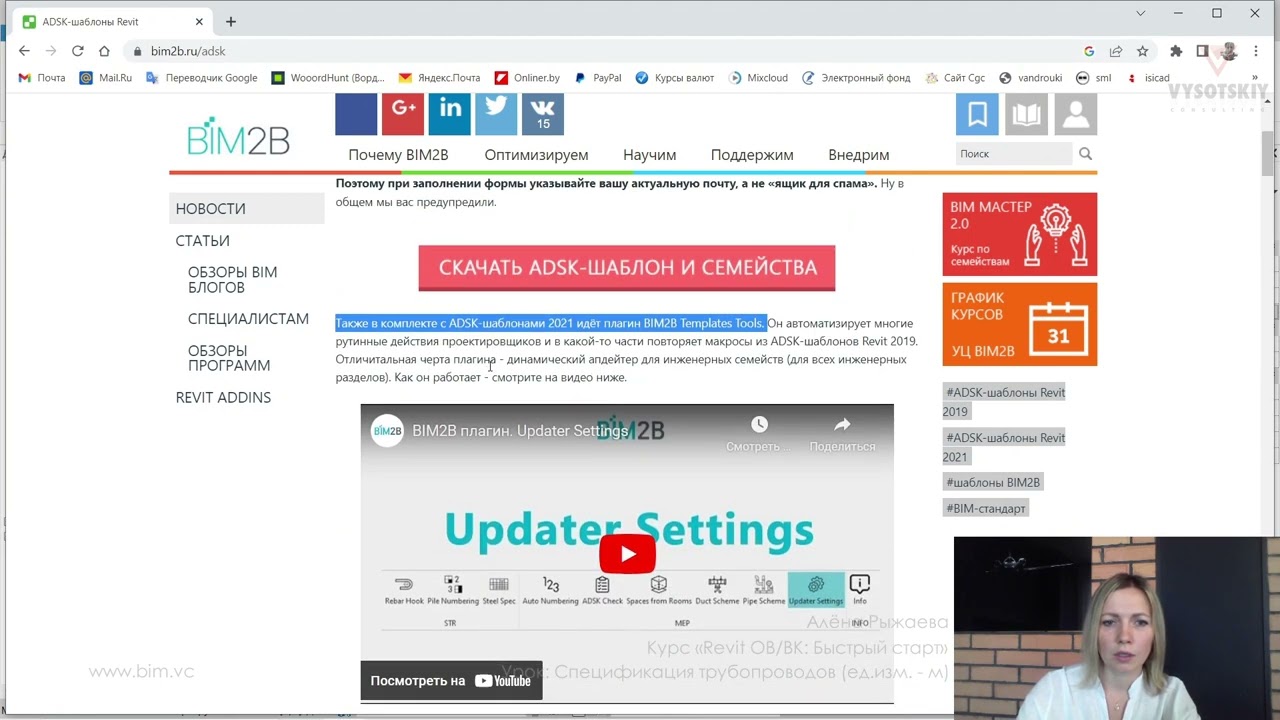Share the page via Google+ icon
The width and height of the screenshot is (1280, 720).
pos(403,114)
